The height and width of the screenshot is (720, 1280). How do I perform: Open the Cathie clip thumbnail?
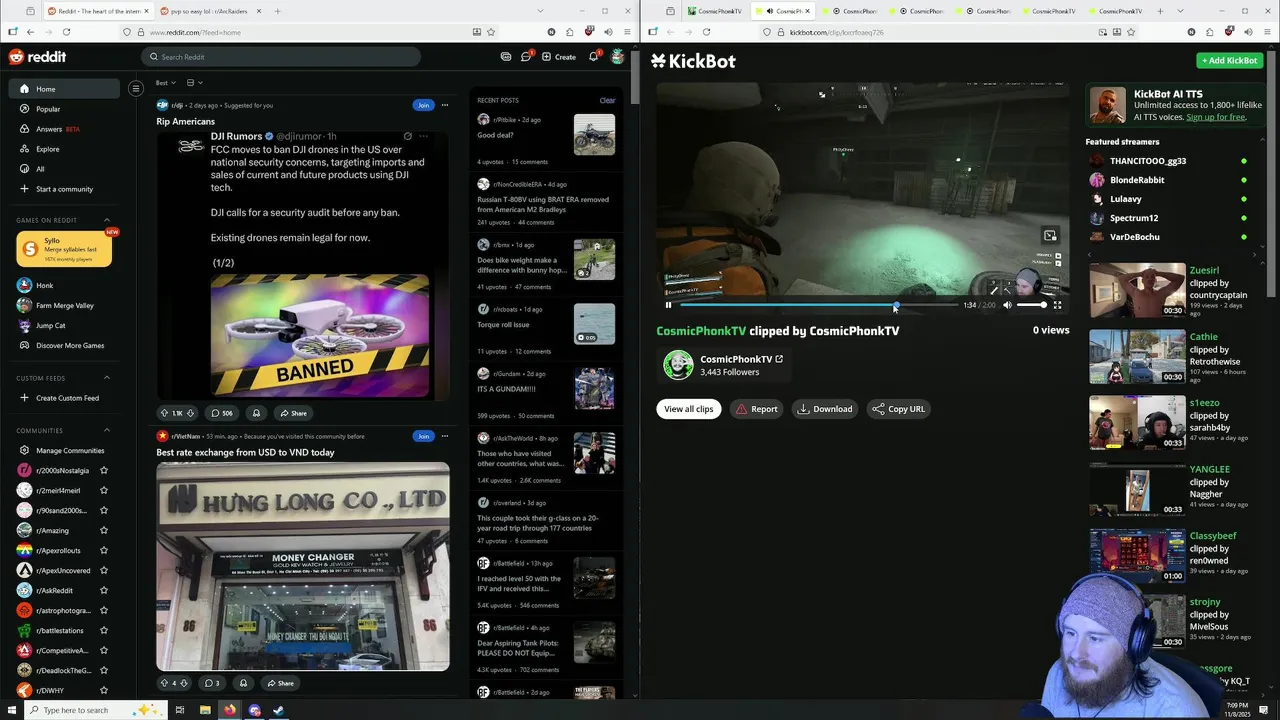[x=1137, y=357]
